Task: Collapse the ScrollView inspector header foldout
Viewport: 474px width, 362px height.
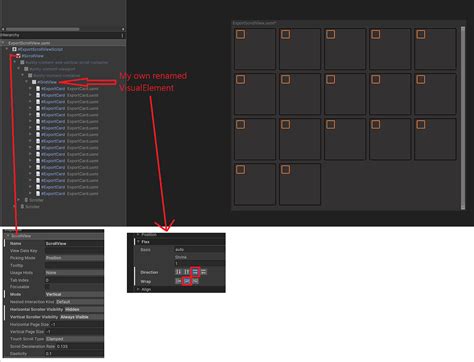Action: tap(8, 236)
